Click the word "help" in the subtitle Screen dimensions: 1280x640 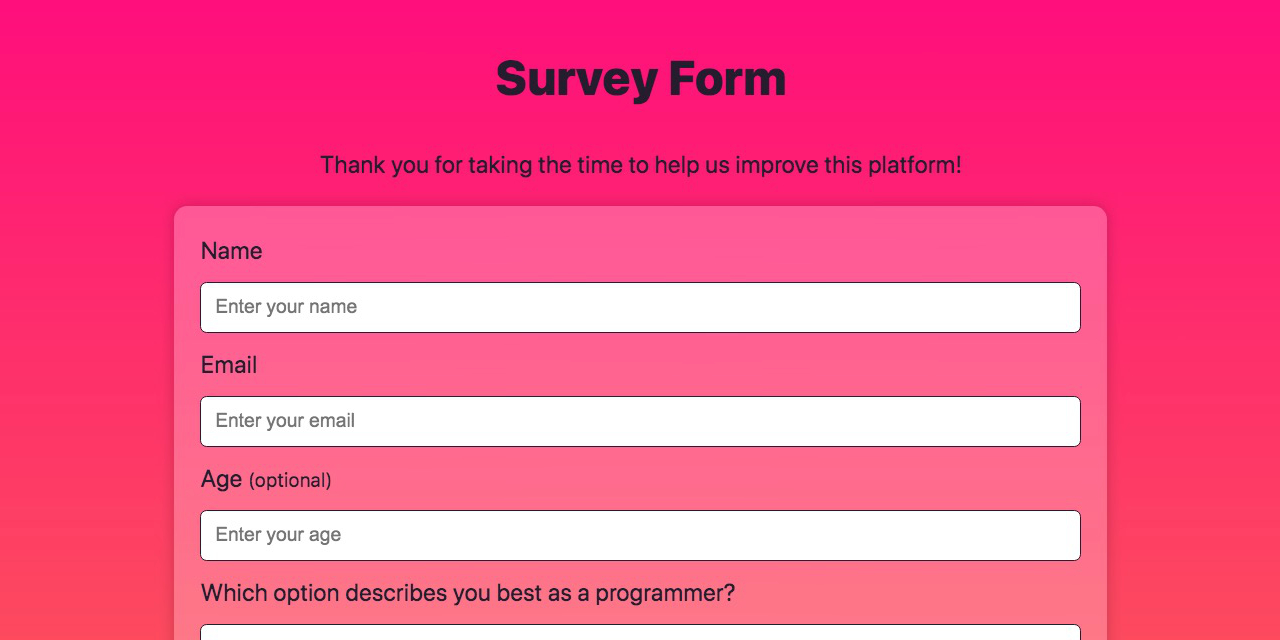(677, 165)
